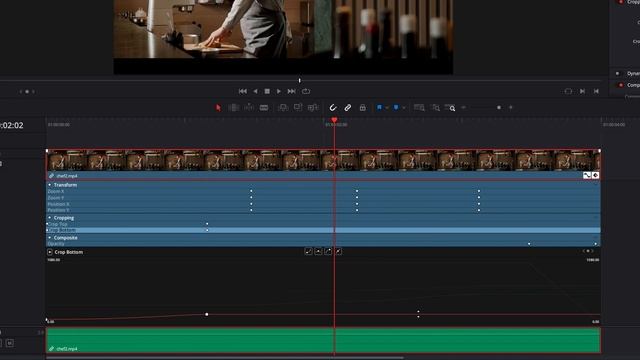Viewport: 640px width, 360px height.
Task: Click the Overwrite Clip edit icon
Action: pos(298,108)
